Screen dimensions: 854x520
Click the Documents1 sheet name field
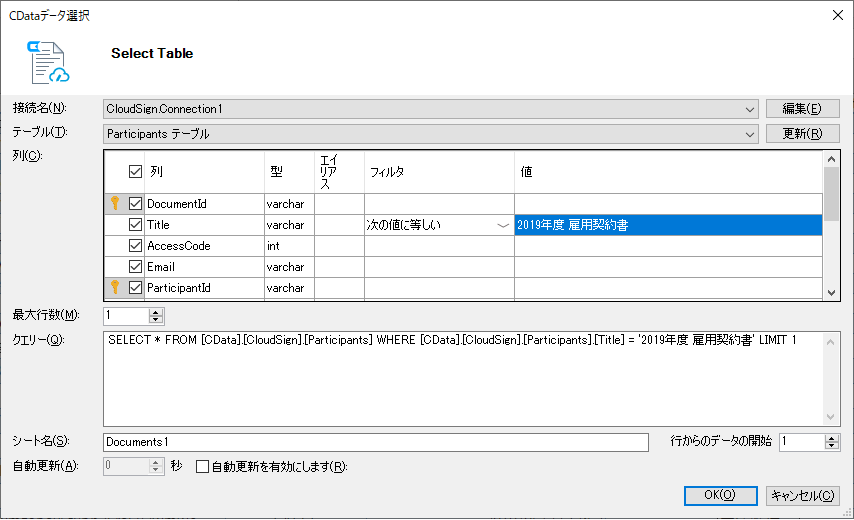coord(376,442)
